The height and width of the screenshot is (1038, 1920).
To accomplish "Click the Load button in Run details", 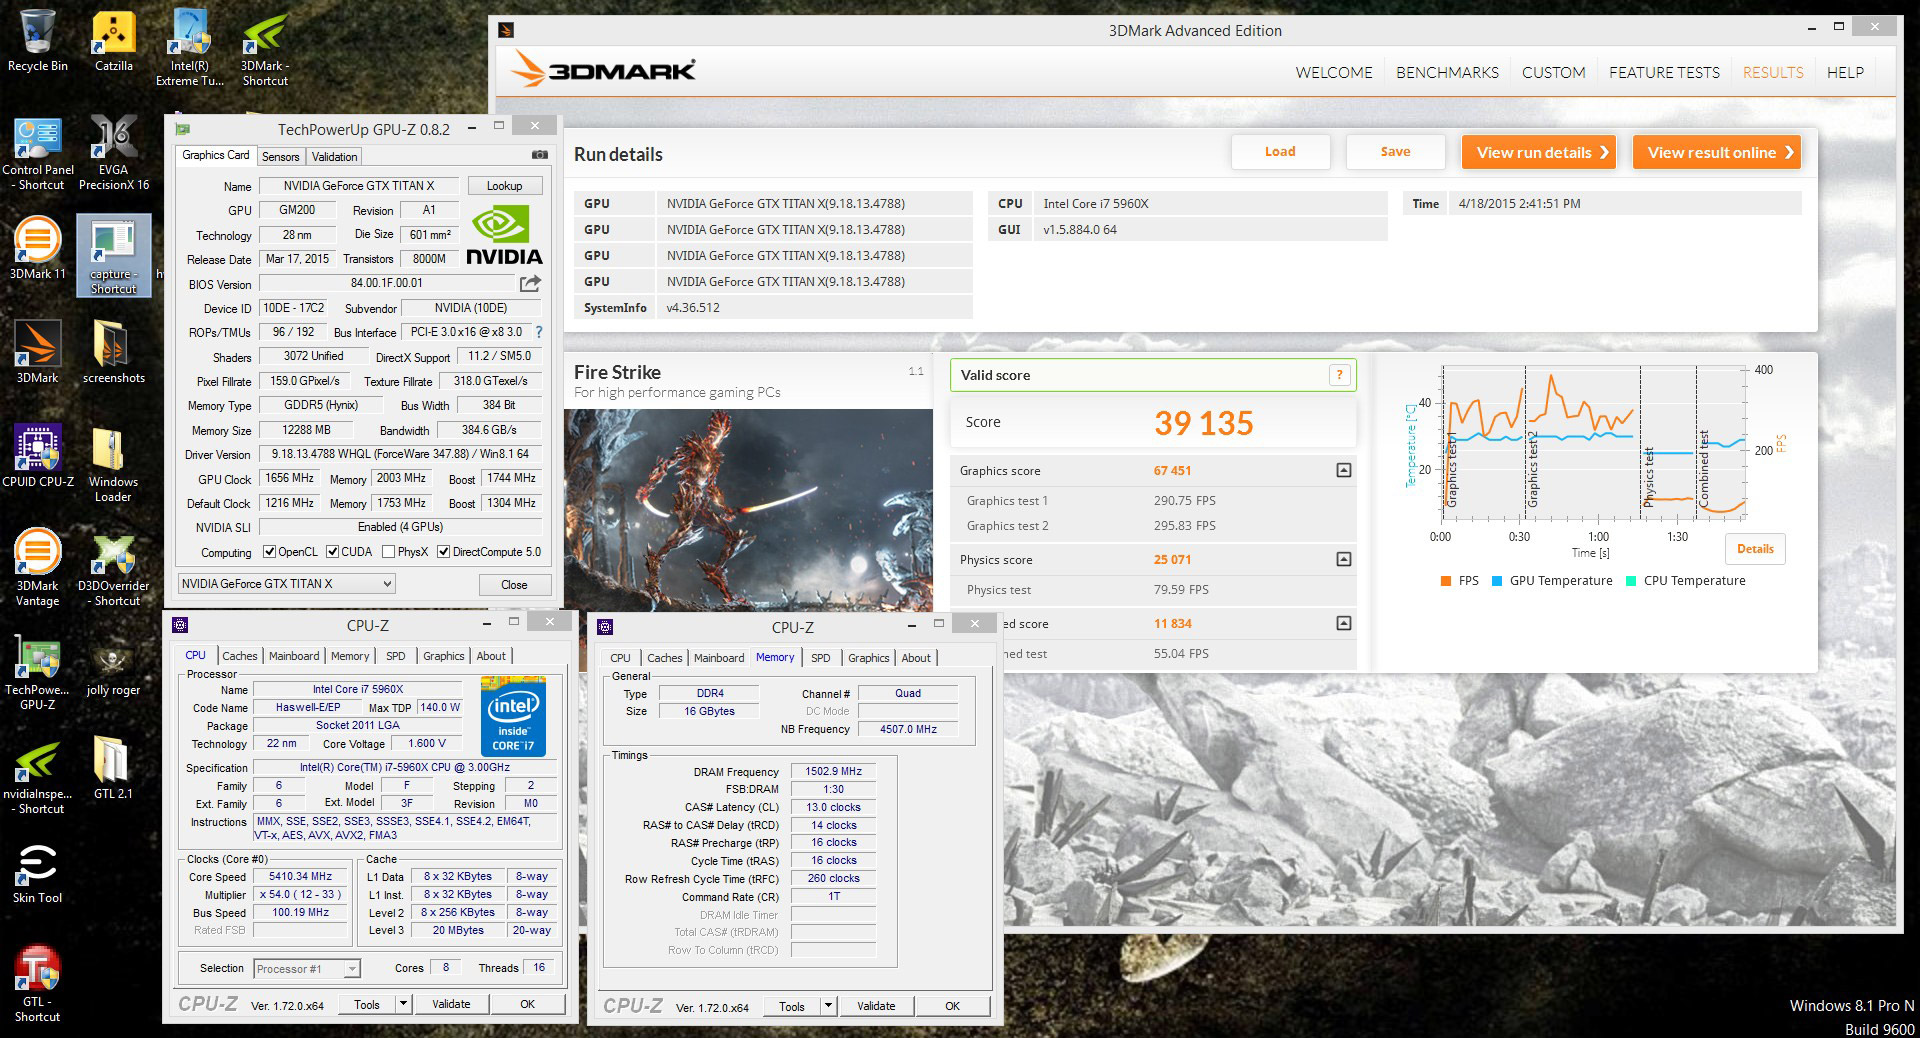I will (x=1280, y=152).
